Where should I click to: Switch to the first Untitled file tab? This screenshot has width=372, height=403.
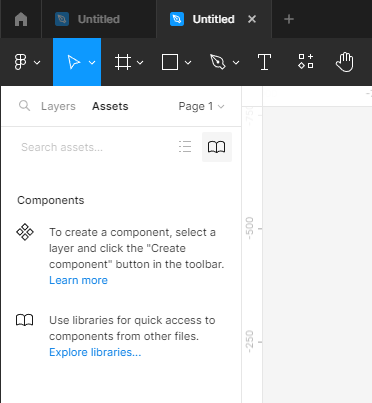coord(99,19)
